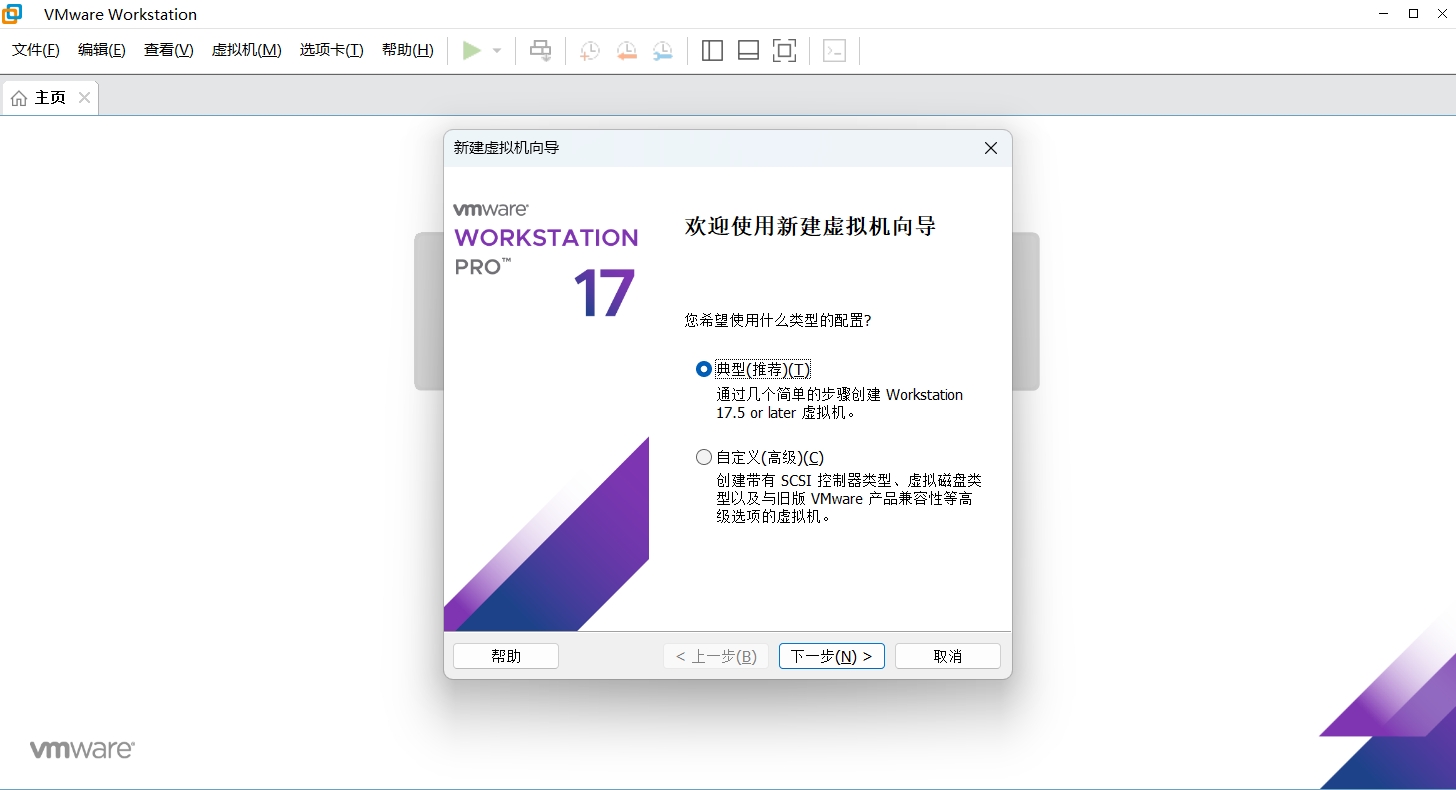
Task: Click the send Ctrl+Alt+Del toolbar icon
Action: [x=541, y=51]
